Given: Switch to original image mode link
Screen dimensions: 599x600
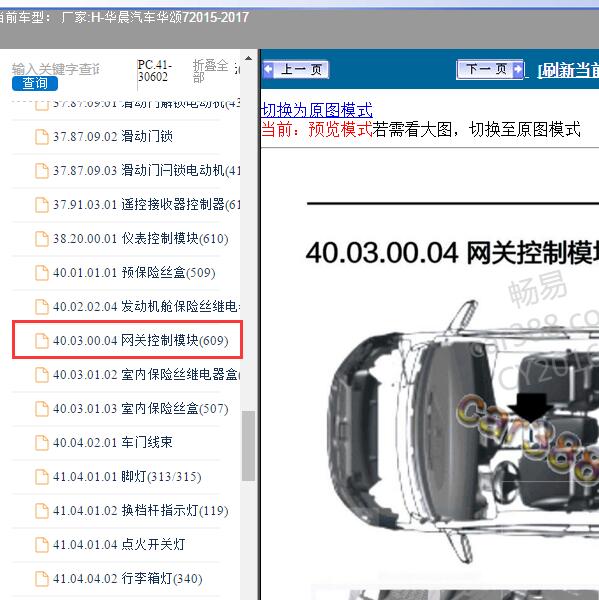Looking at the screenshot, I should (x=317, y=110).
